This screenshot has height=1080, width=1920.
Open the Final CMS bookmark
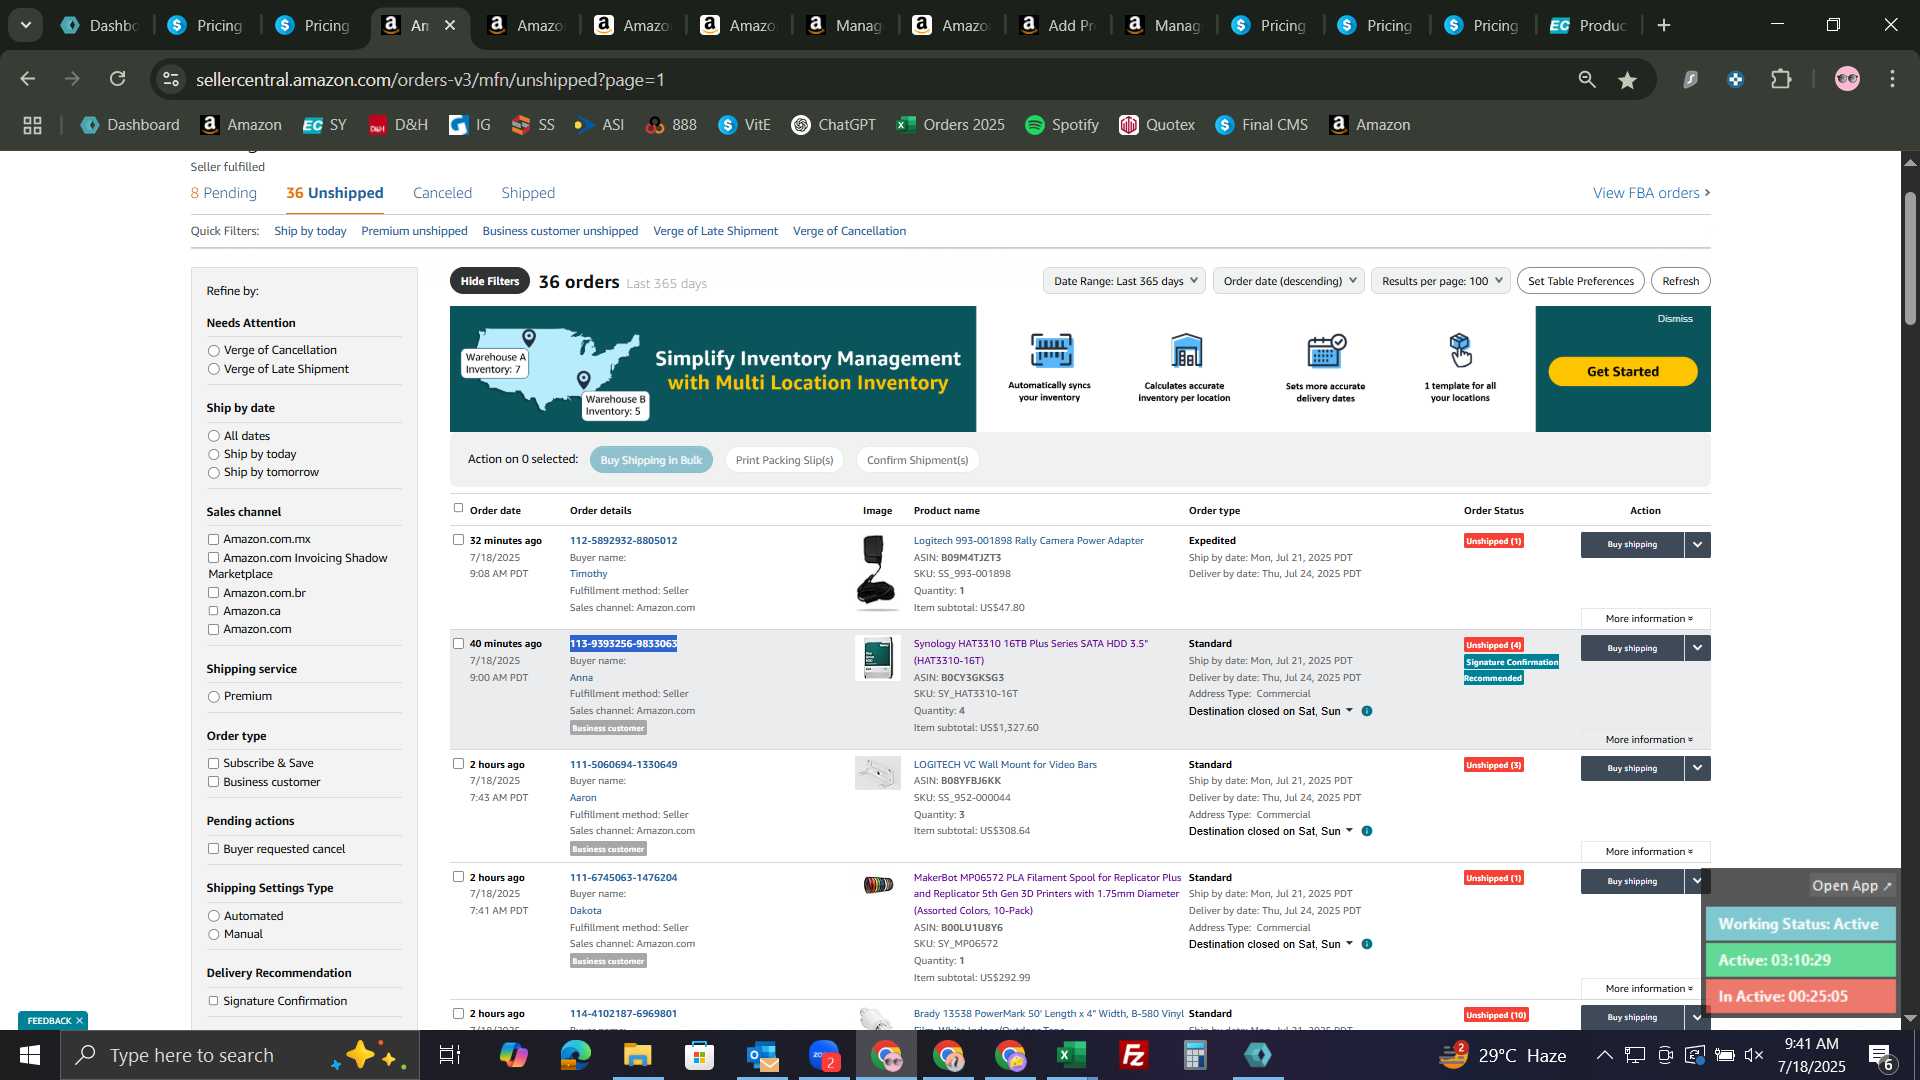pos(1262,125)
